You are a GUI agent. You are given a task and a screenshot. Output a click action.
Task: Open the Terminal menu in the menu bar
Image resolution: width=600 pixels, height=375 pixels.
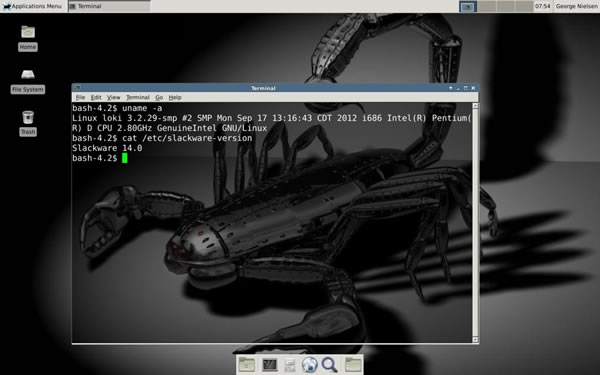pyautogui.click(x=138, y=98)
